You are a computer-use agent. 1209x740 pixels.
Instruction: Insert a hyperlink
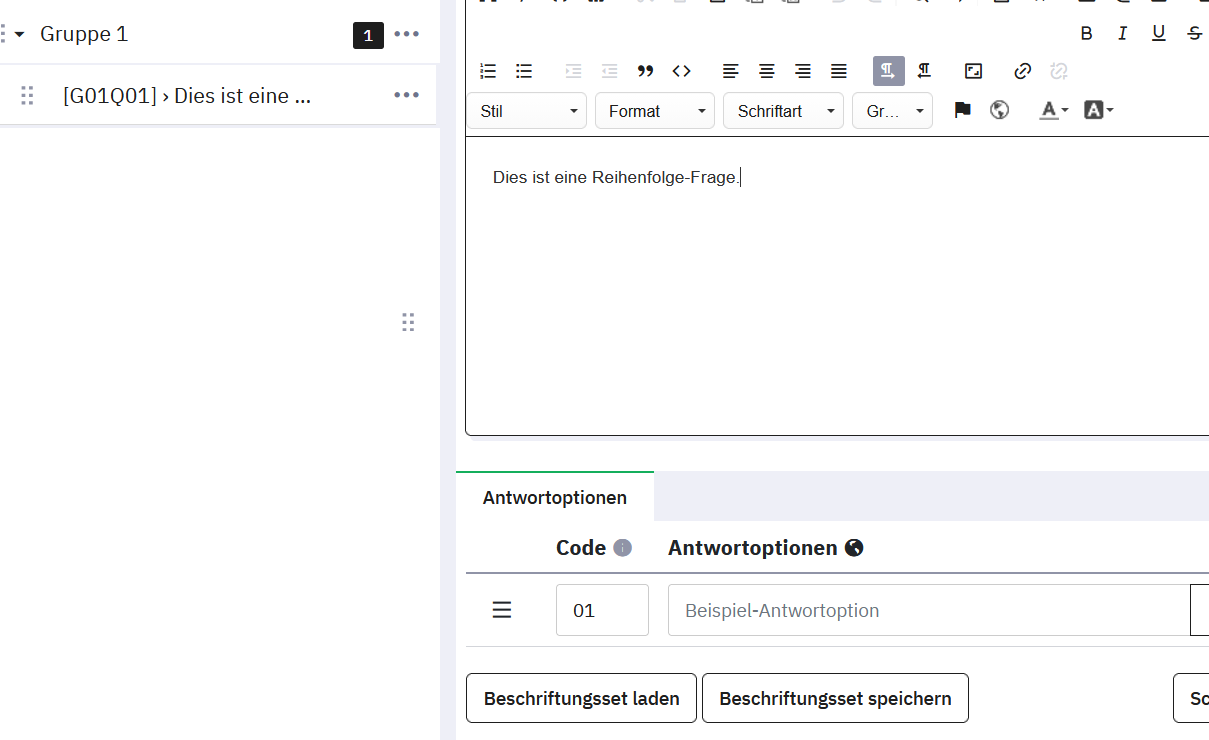[x=1022, y=71]
